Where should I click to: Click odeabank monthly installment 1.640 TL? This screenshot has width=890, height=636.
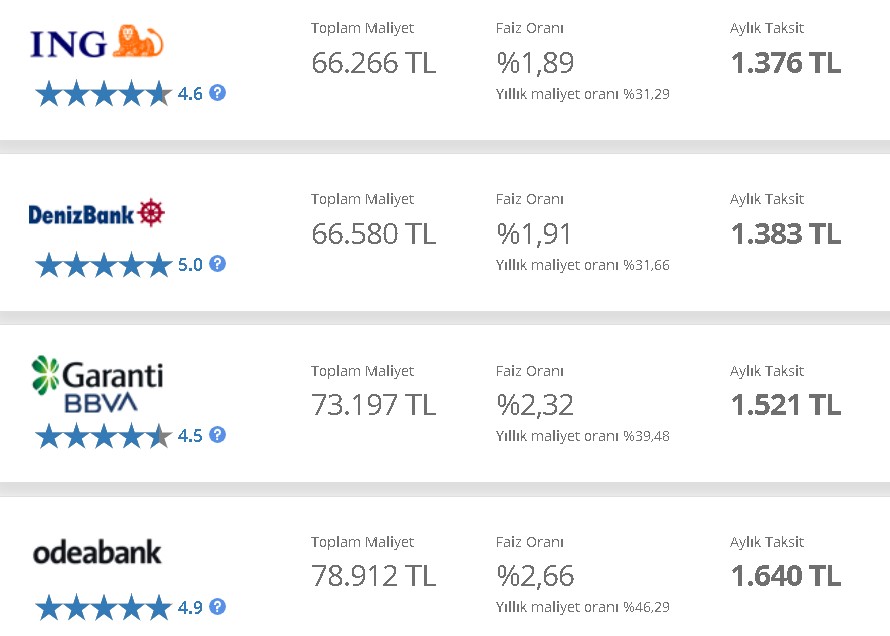[786, 576]
